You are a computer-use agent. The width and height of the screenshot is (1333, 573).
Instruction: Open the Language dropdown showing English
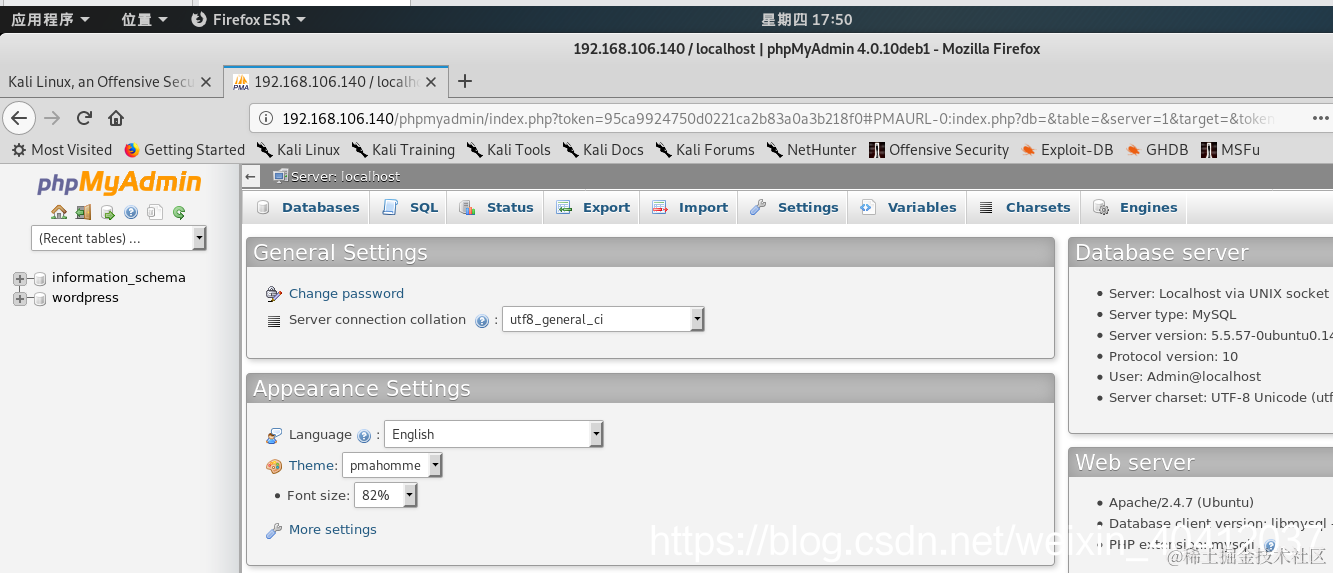point(494,434)
